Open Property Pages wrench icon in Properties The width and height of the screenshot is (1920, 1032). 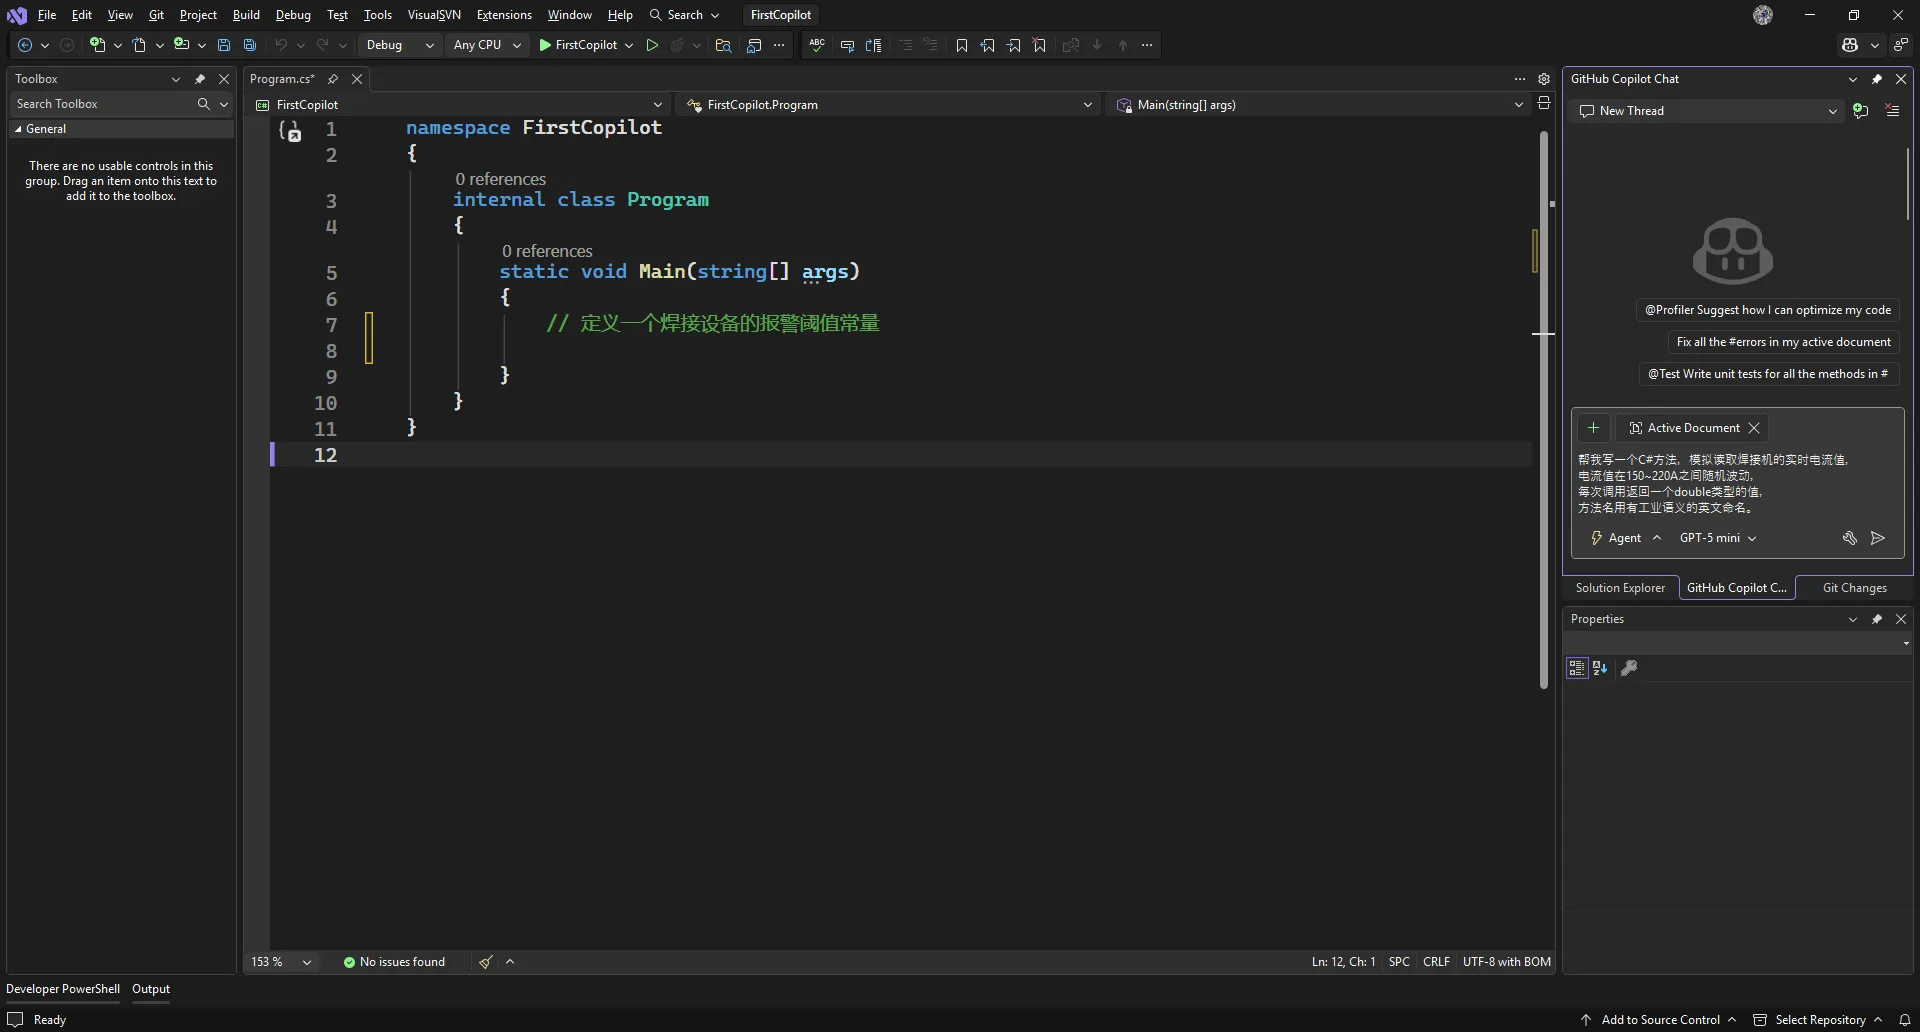[1629, 668]
